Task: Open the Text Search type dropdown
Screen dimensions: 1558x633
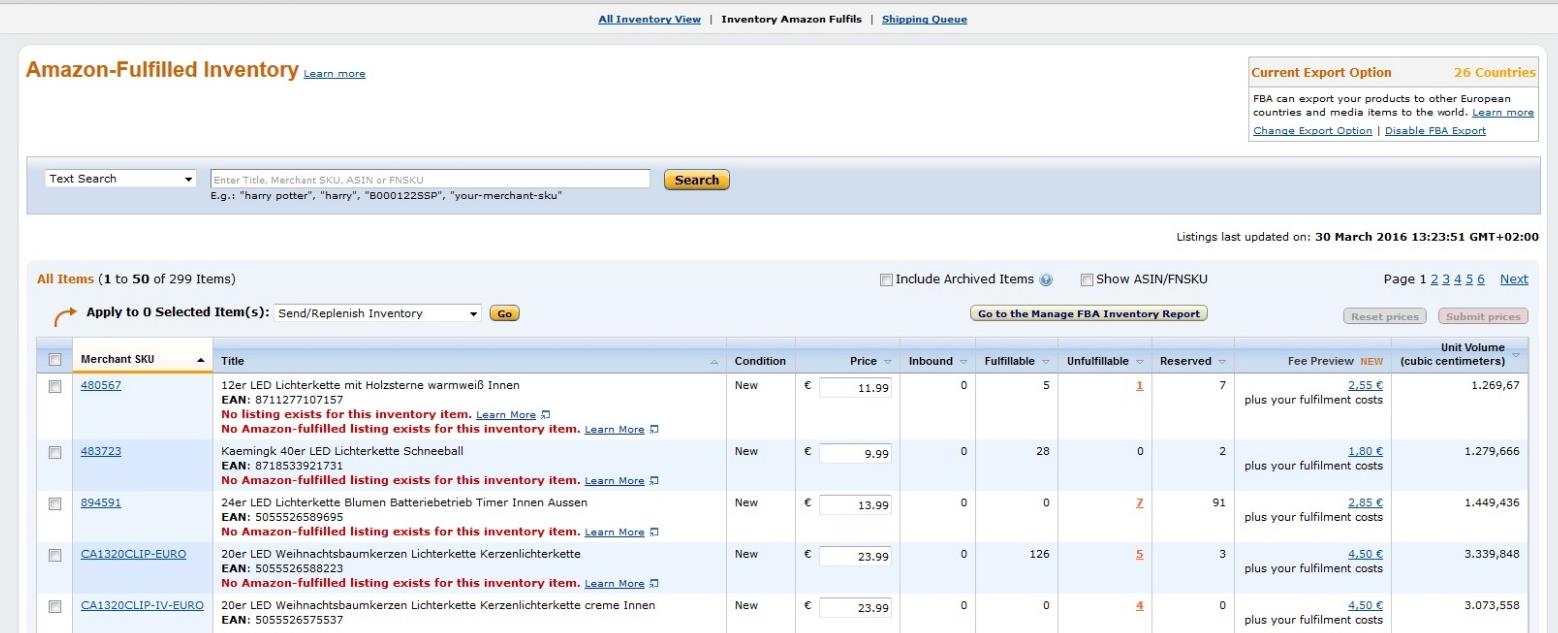Action: tap(121, 179)
